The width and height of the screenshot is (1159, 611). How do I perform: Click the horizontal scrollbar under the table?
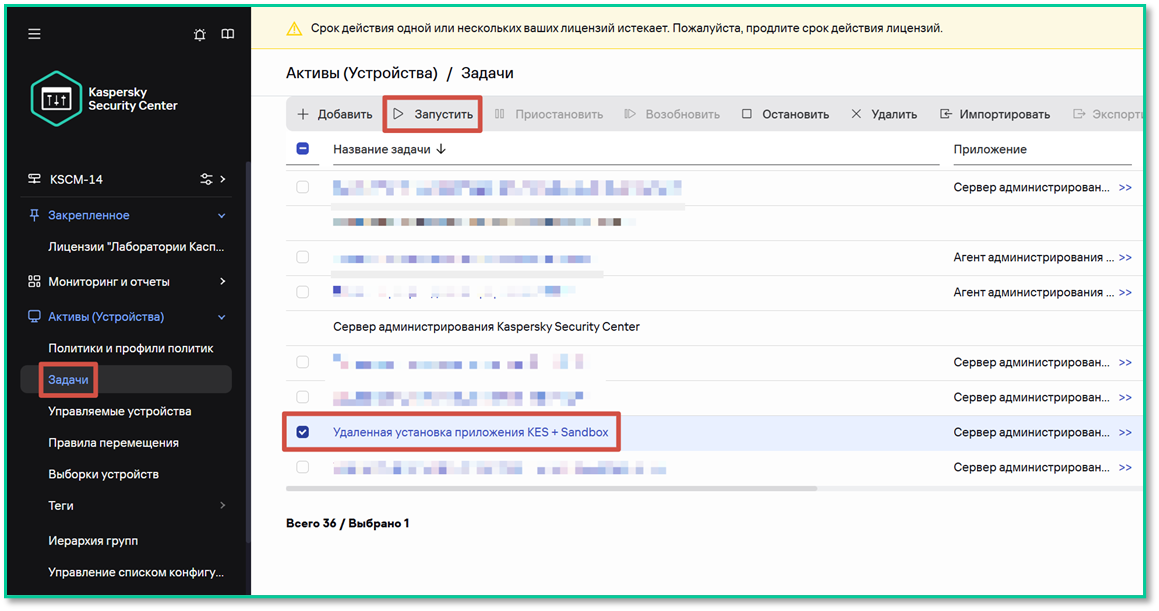coord(551,488)
